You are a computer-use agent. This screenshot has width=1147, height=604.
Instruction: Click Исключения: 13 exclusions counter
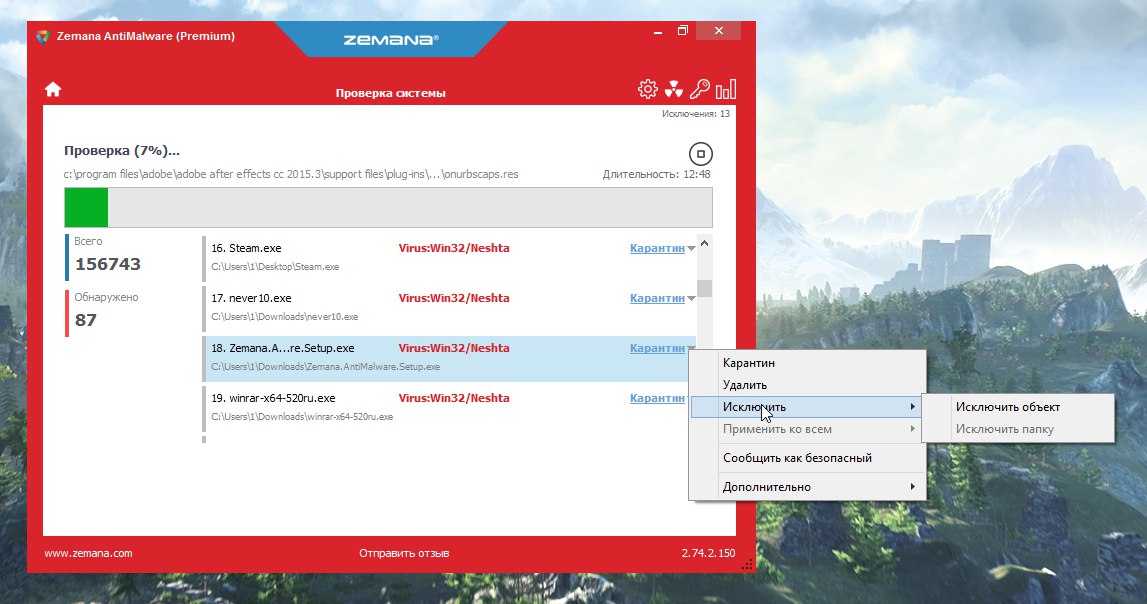(696, 114)
